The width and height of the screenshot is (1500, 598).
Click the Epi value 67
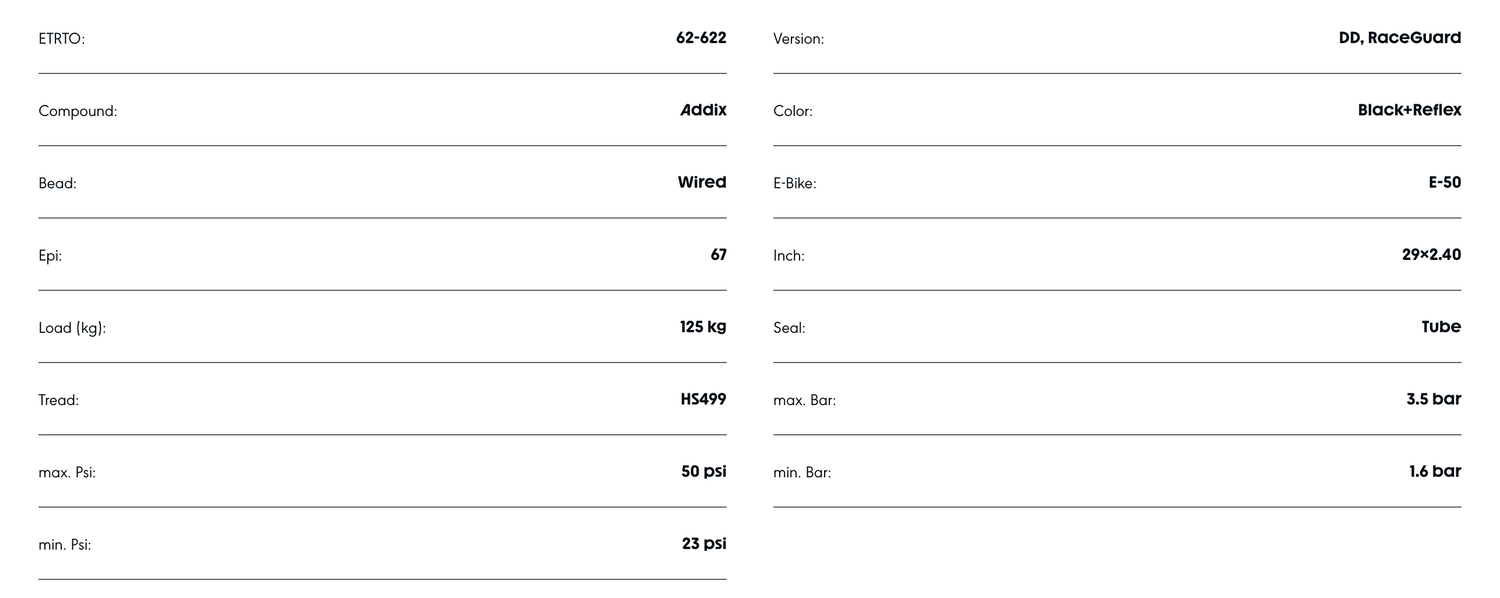718,255
